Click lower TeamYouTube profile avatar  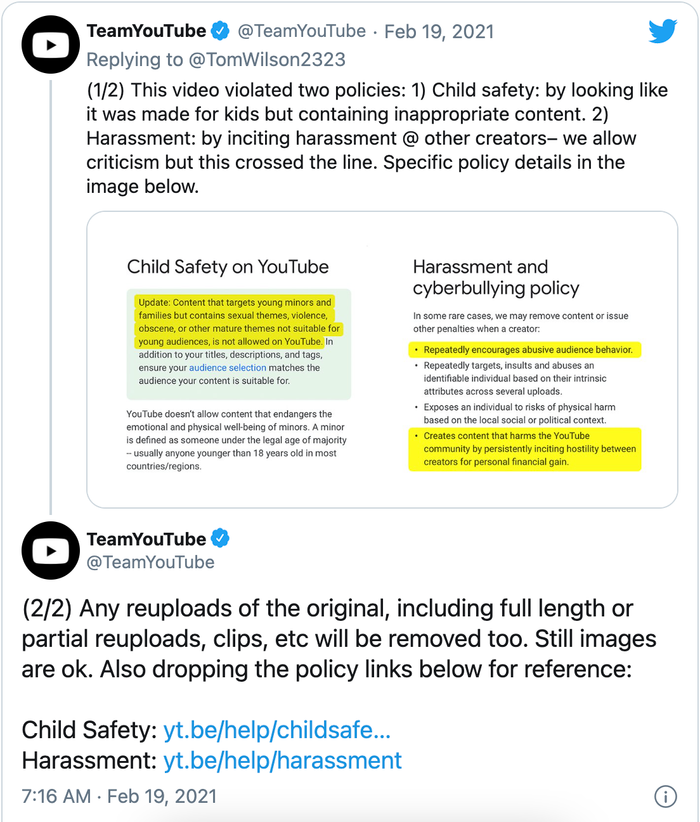click(x=50, y=550)
